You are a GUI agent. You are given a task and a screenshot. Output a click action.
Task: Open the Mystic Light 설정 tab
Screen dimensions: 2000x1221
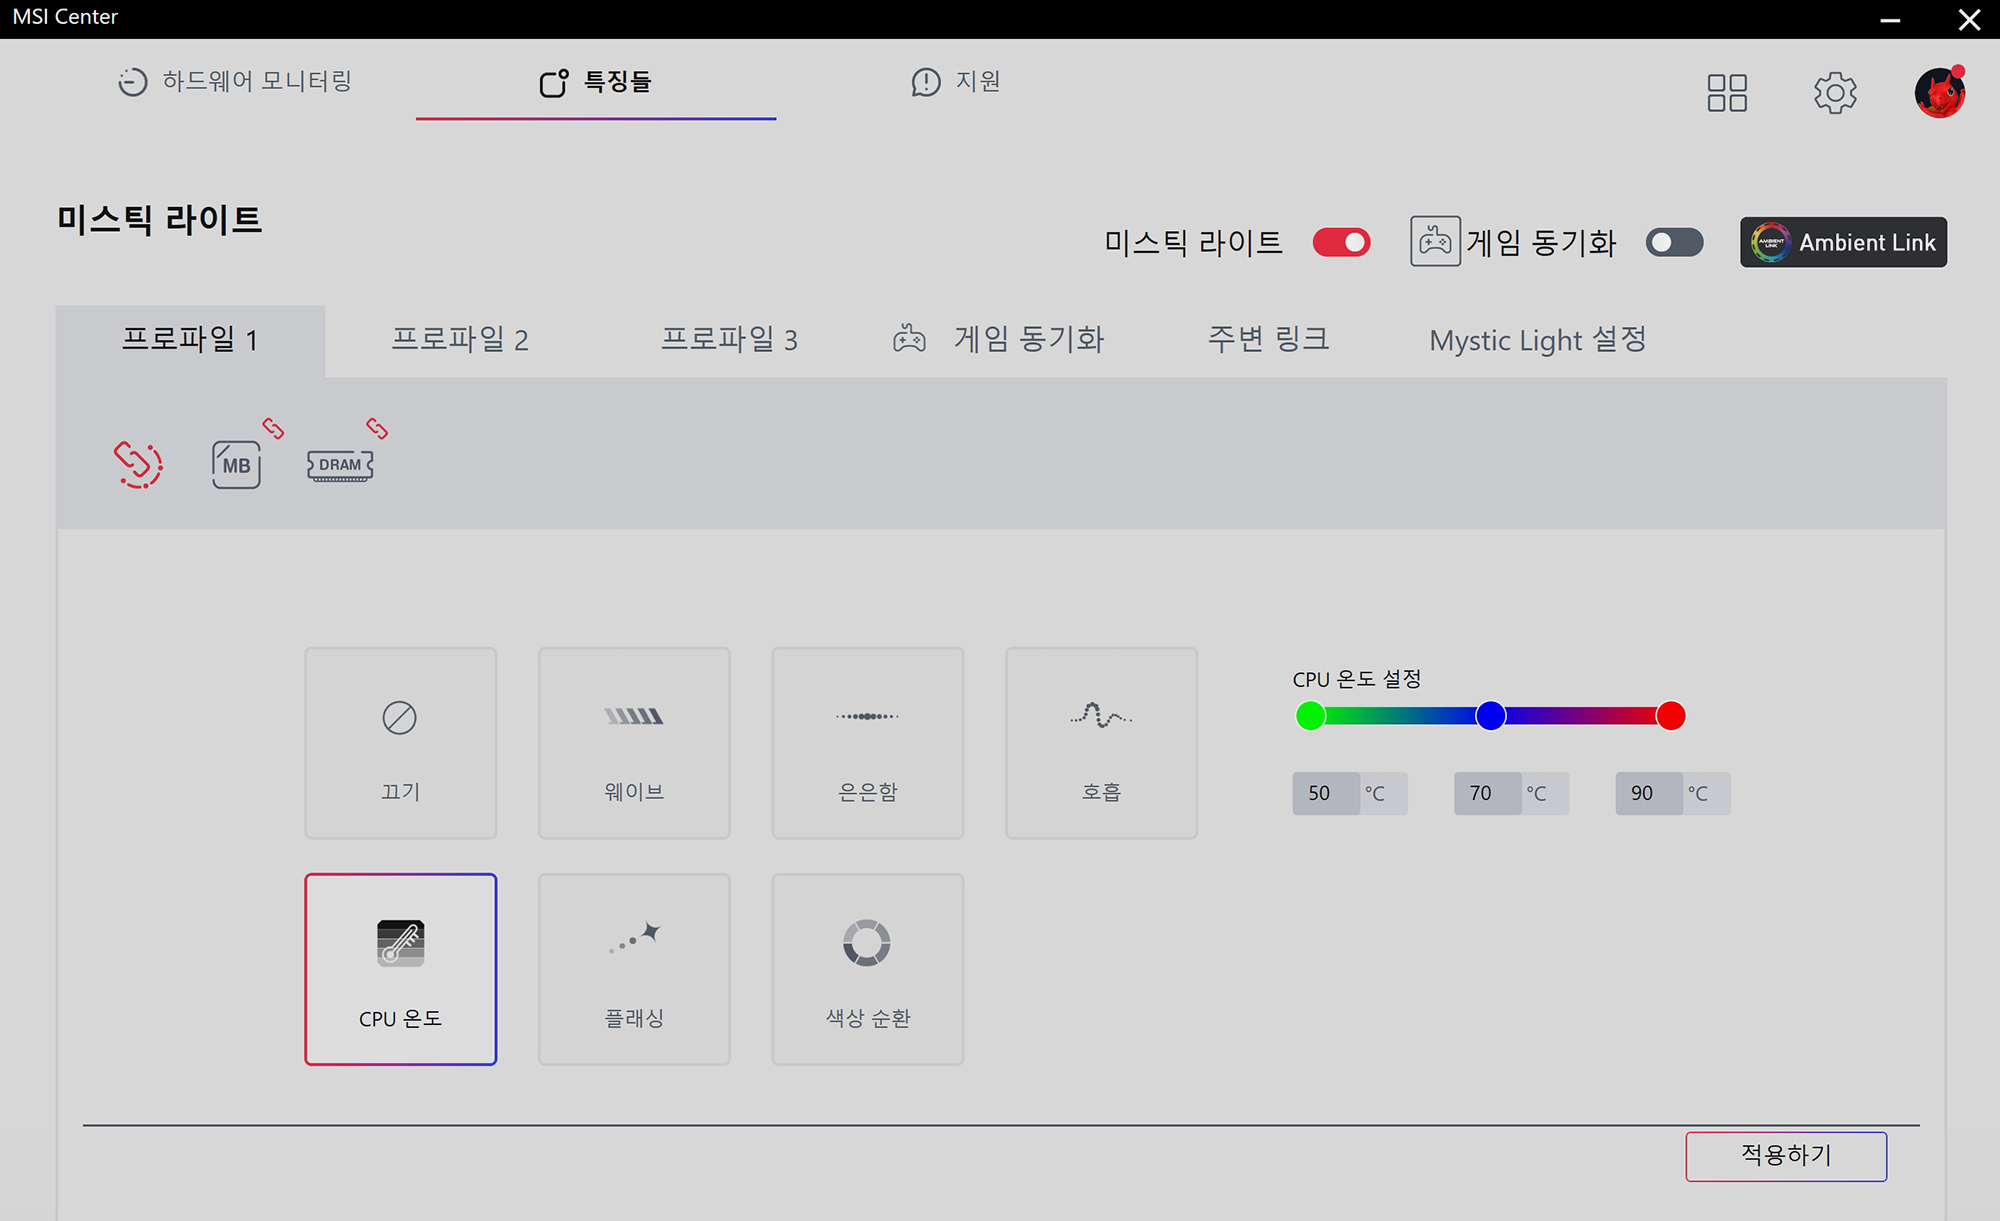[1537, 340]
